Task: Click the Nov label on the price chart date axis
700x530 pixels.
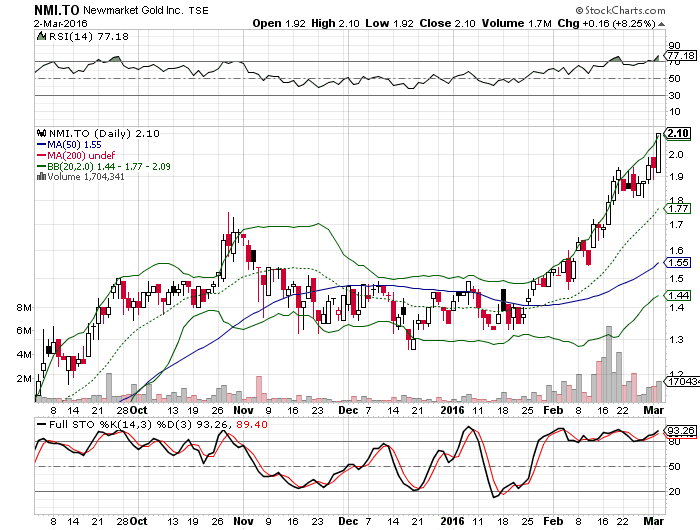Action: [x=243, y=410]
